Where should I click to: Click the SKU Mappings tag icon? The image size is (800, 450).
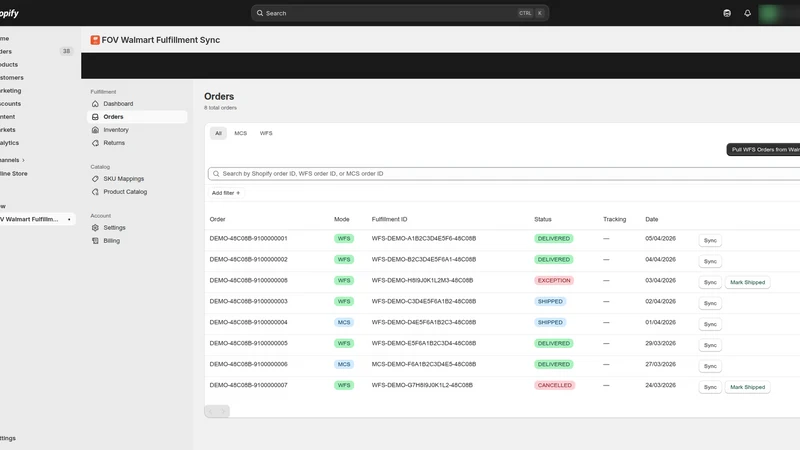pyautogui.click(x=95, y=179)
